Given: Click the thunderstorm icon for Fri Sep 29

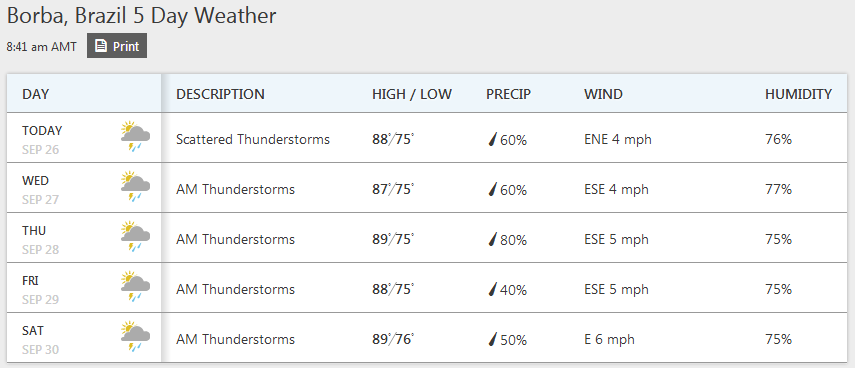Looking at the screenshot, I should (135, 287).
